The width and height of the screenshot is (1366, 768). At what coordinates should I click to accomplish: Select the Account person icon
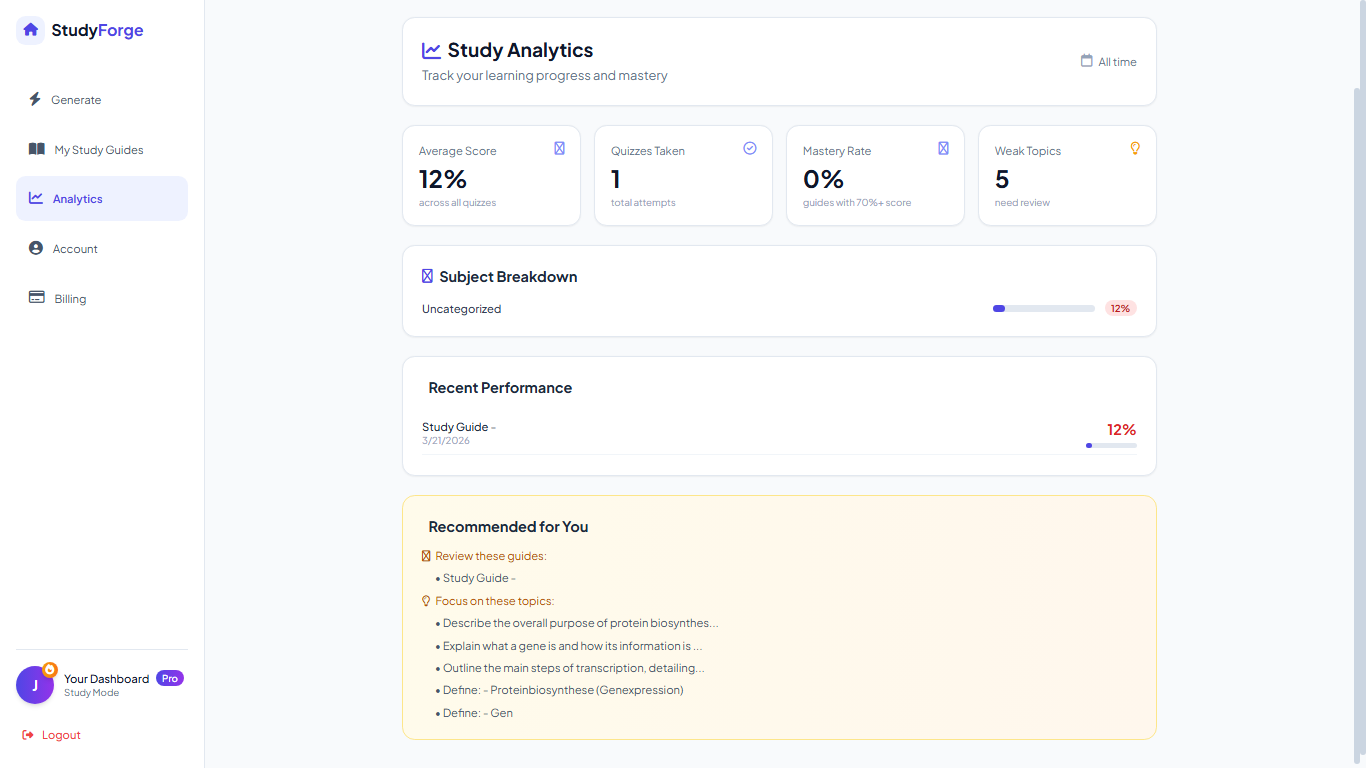tap(34, 248)
